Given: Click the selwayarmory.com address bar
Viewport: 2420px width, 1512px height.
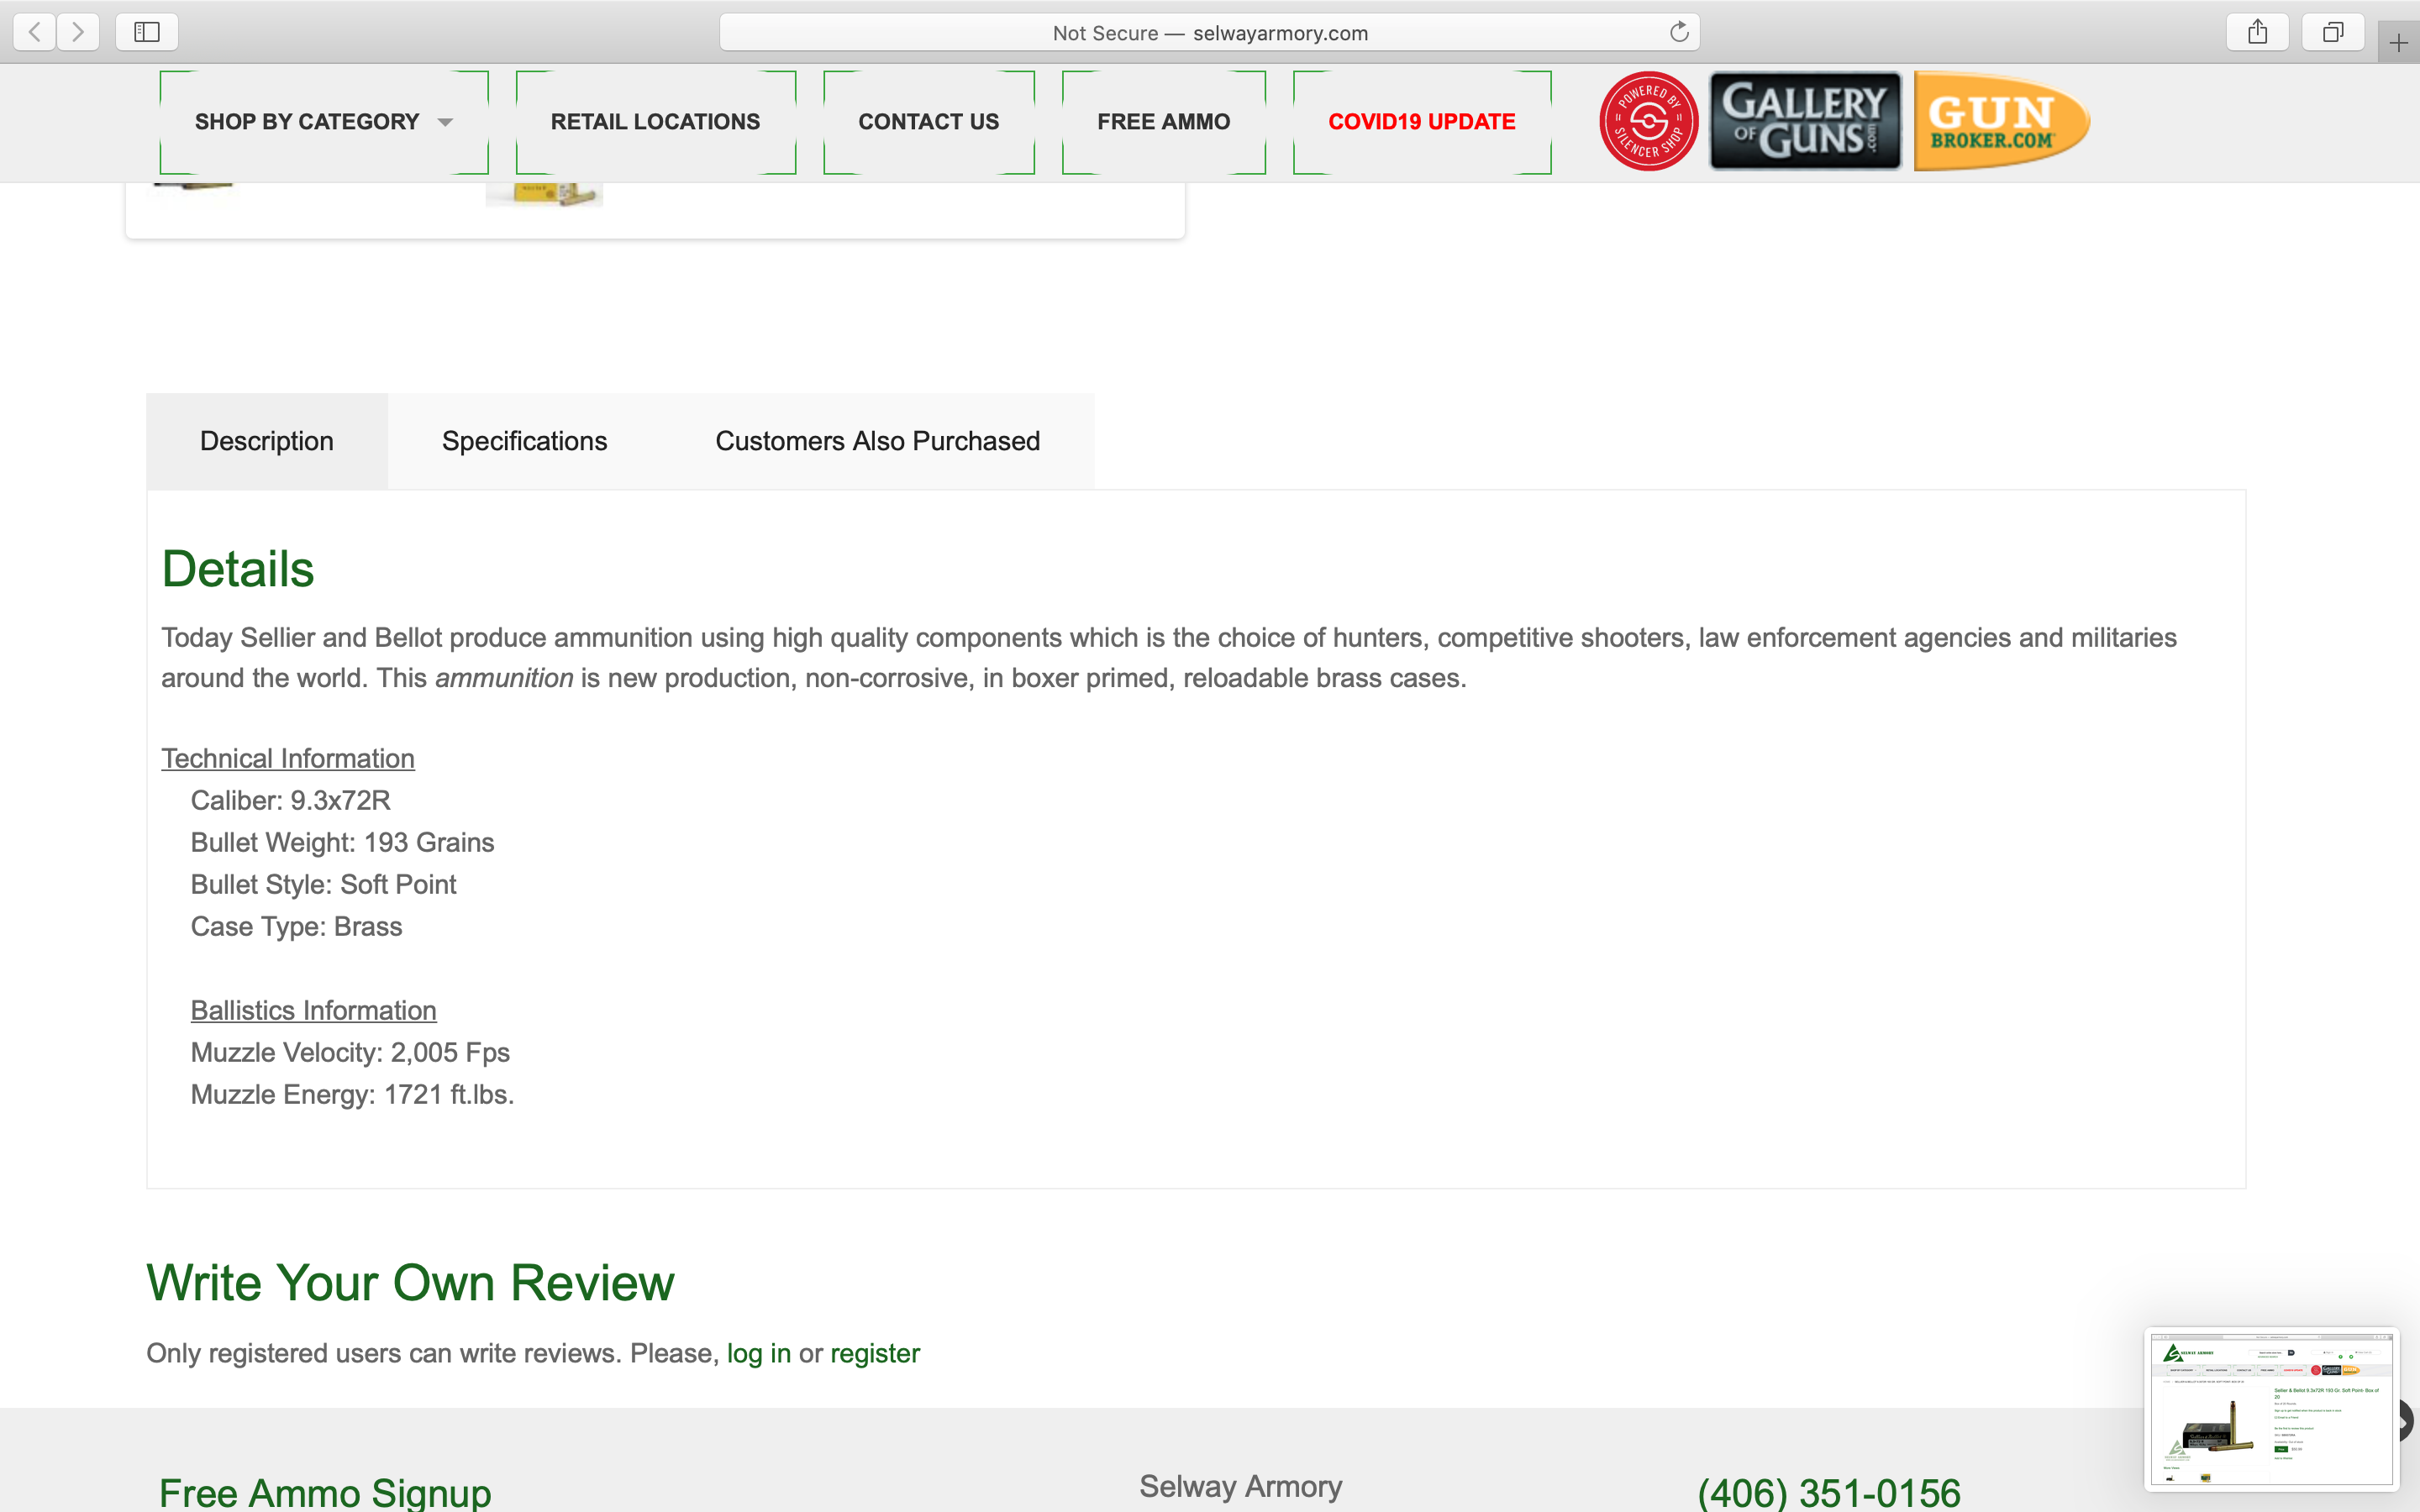Looking at the screenshot, I should click(1209, 32).
